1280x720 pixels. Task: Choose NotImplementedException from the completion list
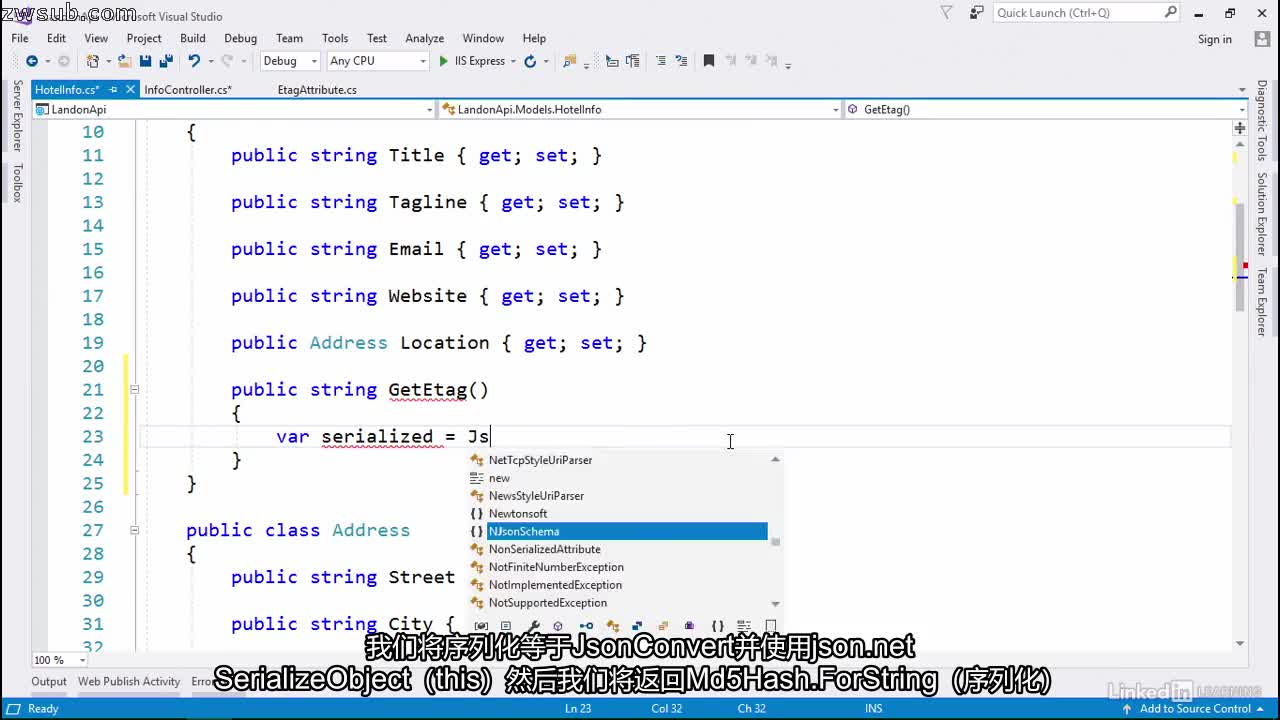point(619,585)
